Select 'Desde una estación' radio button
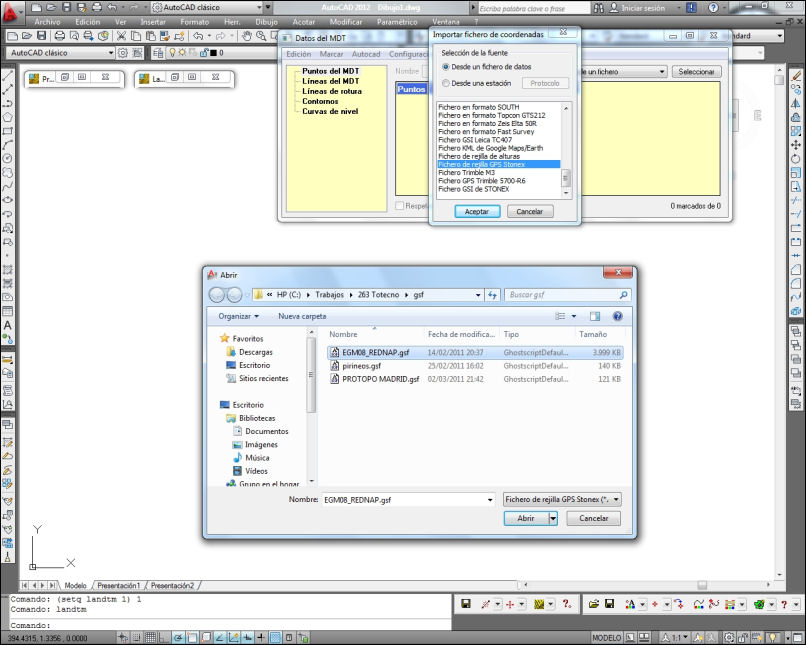 pos(446,83)
